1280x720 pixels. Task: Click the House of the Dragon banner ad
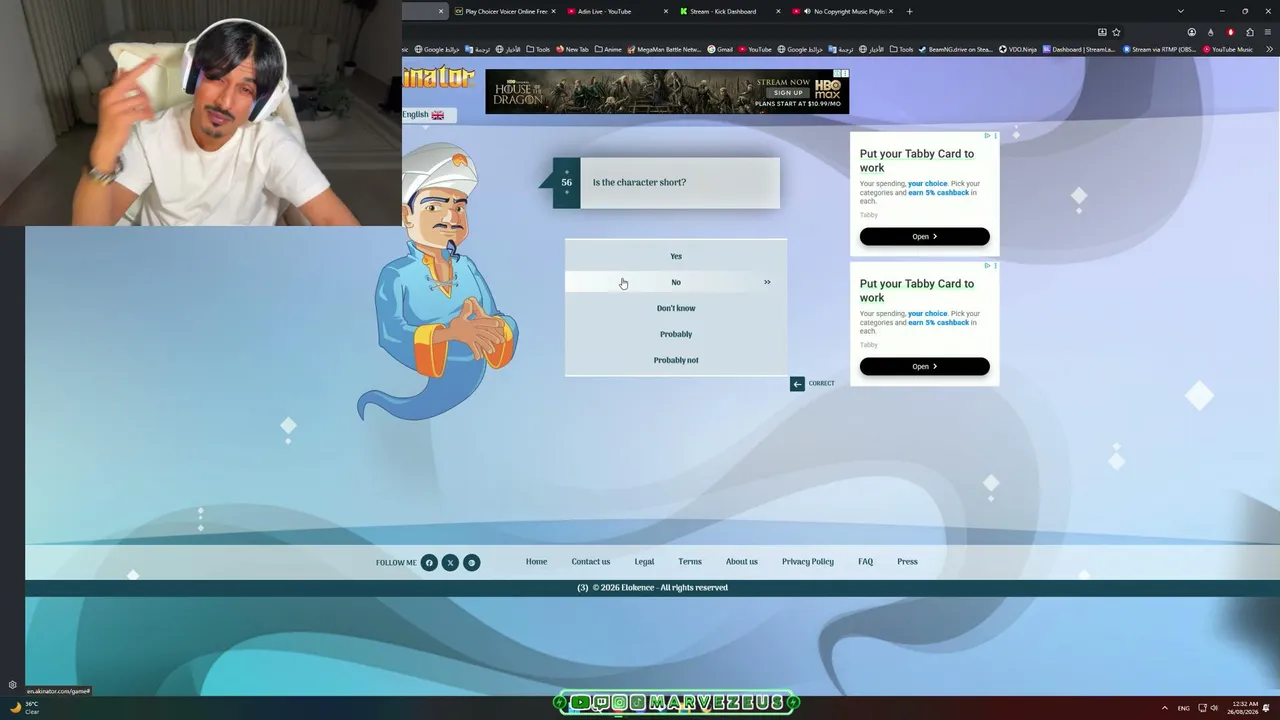pos(667,91)
